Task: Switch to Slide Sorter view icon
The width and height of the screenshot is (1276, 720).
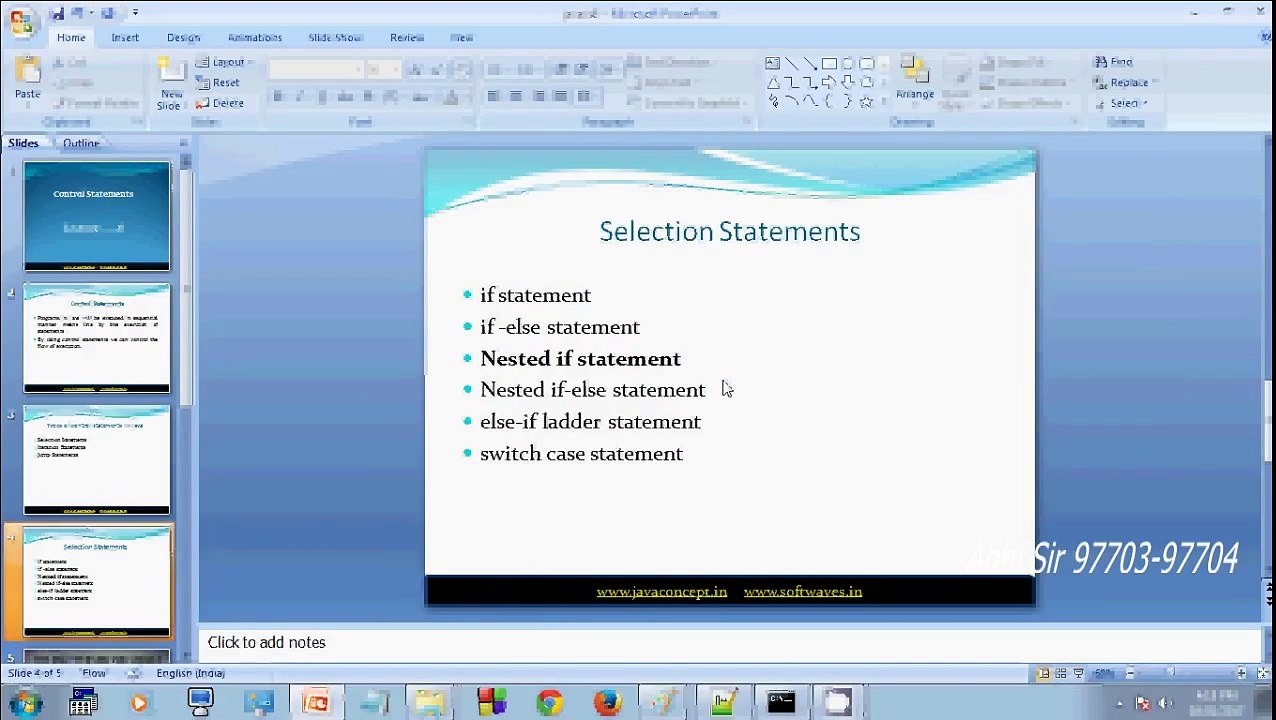Action: coord(1060,673)
